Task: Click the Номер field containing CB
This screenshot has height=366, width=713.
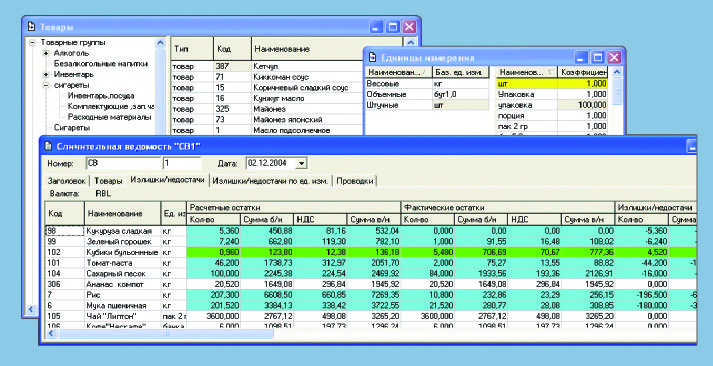Action: click(123, 163)
